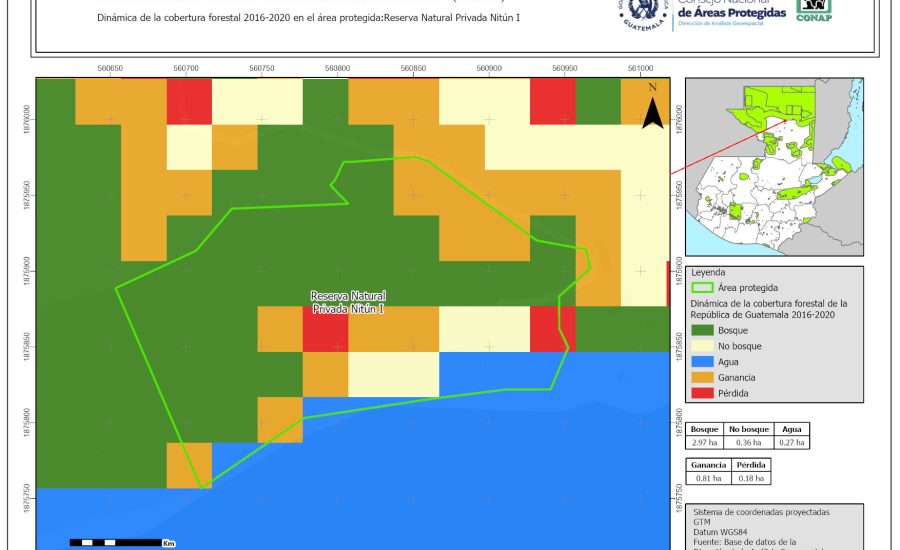
Task: Click the Ganancia 0.81 ha table cell
Action: (x=707, y=478)
